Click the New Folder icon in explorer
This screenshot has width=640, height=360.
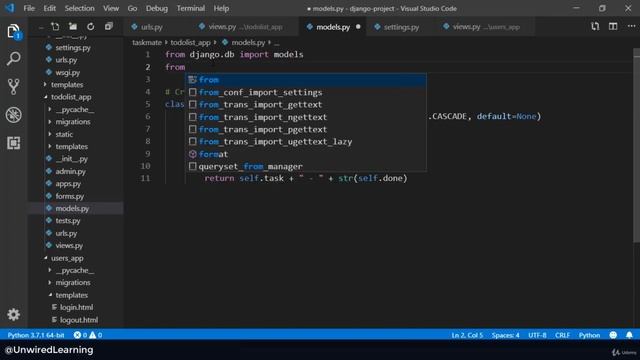click(x=73, y=27)
